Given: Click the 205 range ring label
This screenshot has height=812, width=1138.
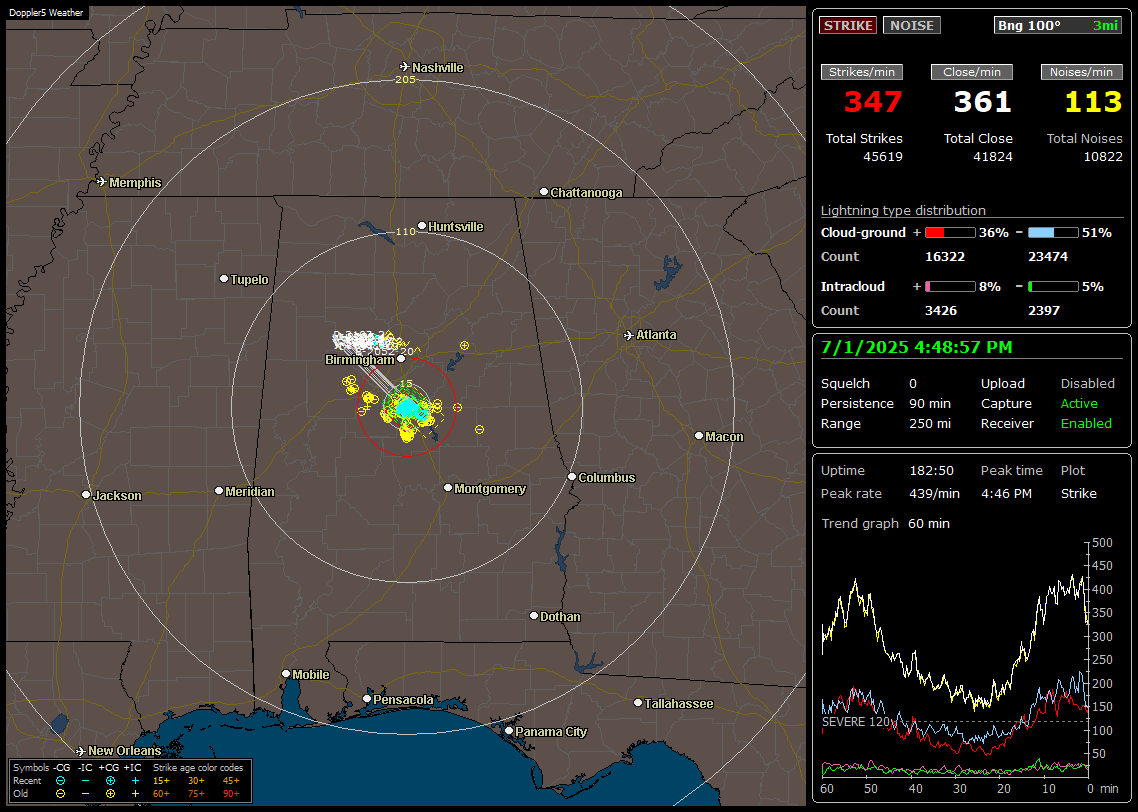Looking at the screenshot, I should 405,79.
